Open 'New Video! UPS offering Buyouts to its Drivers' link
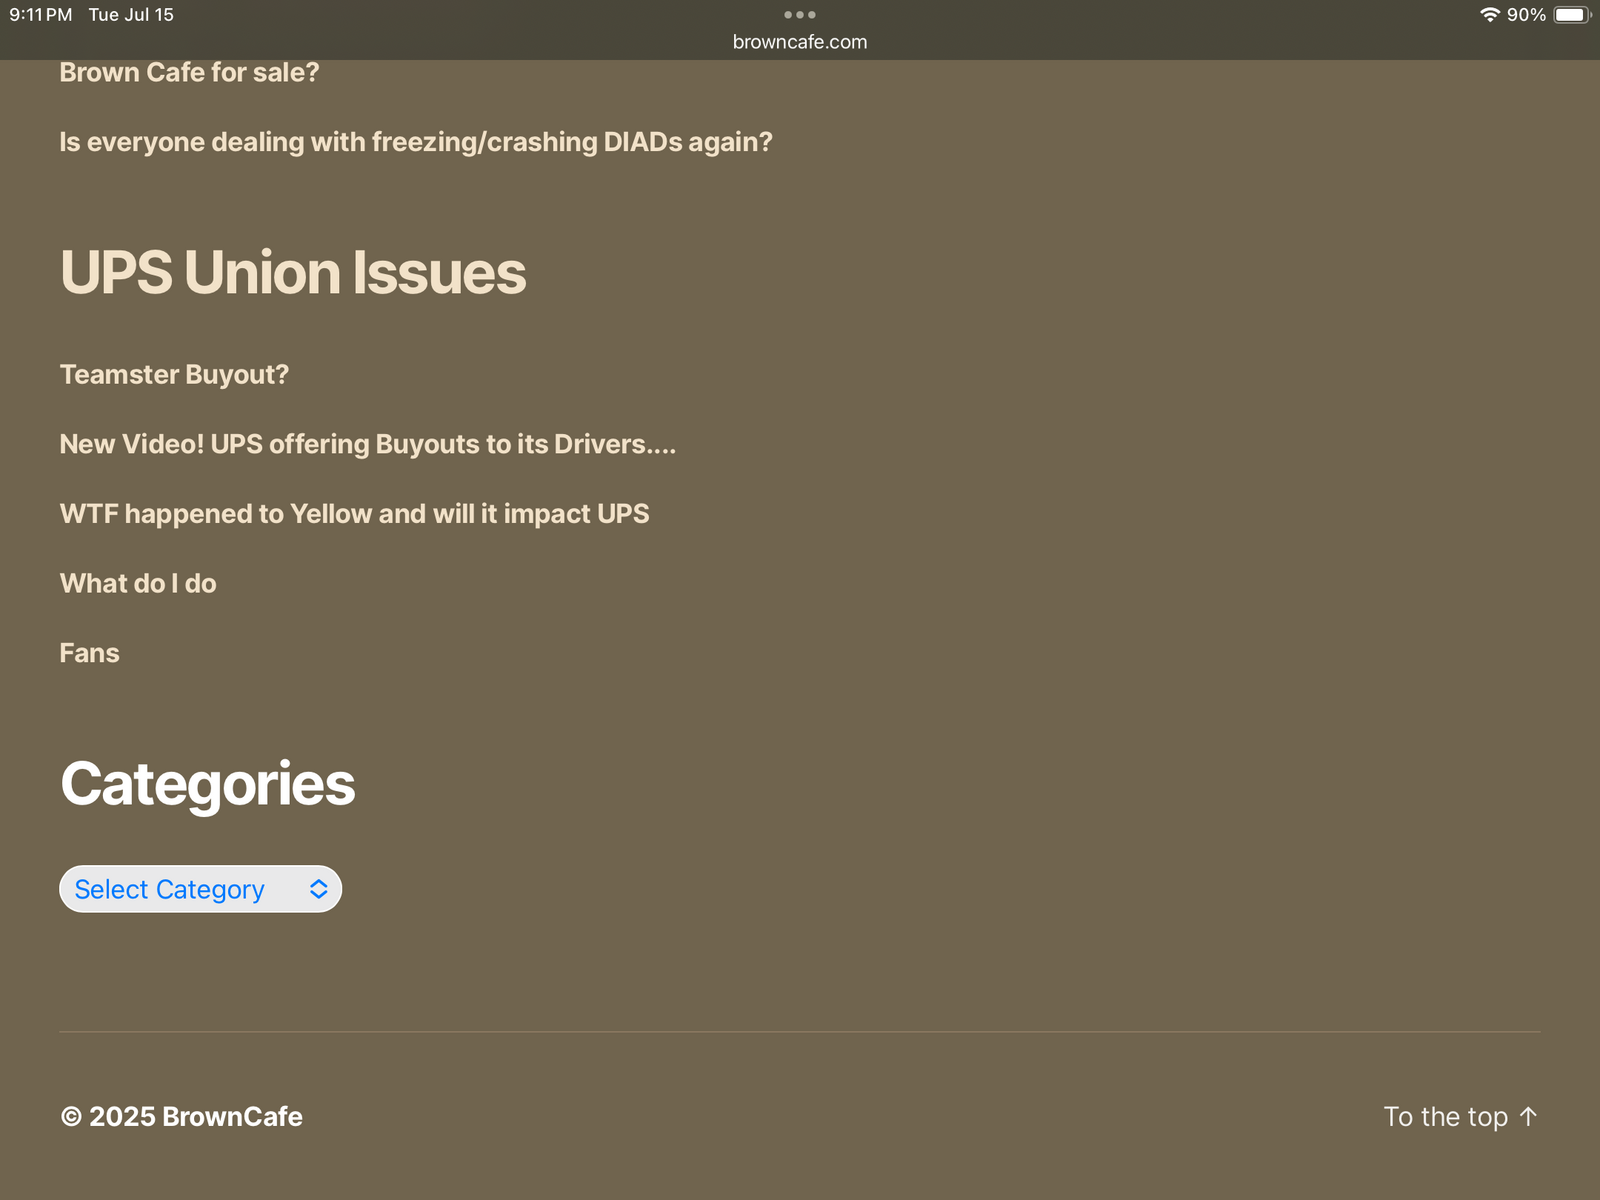This screenshot has width=1600, height=1200. (368, 444)
